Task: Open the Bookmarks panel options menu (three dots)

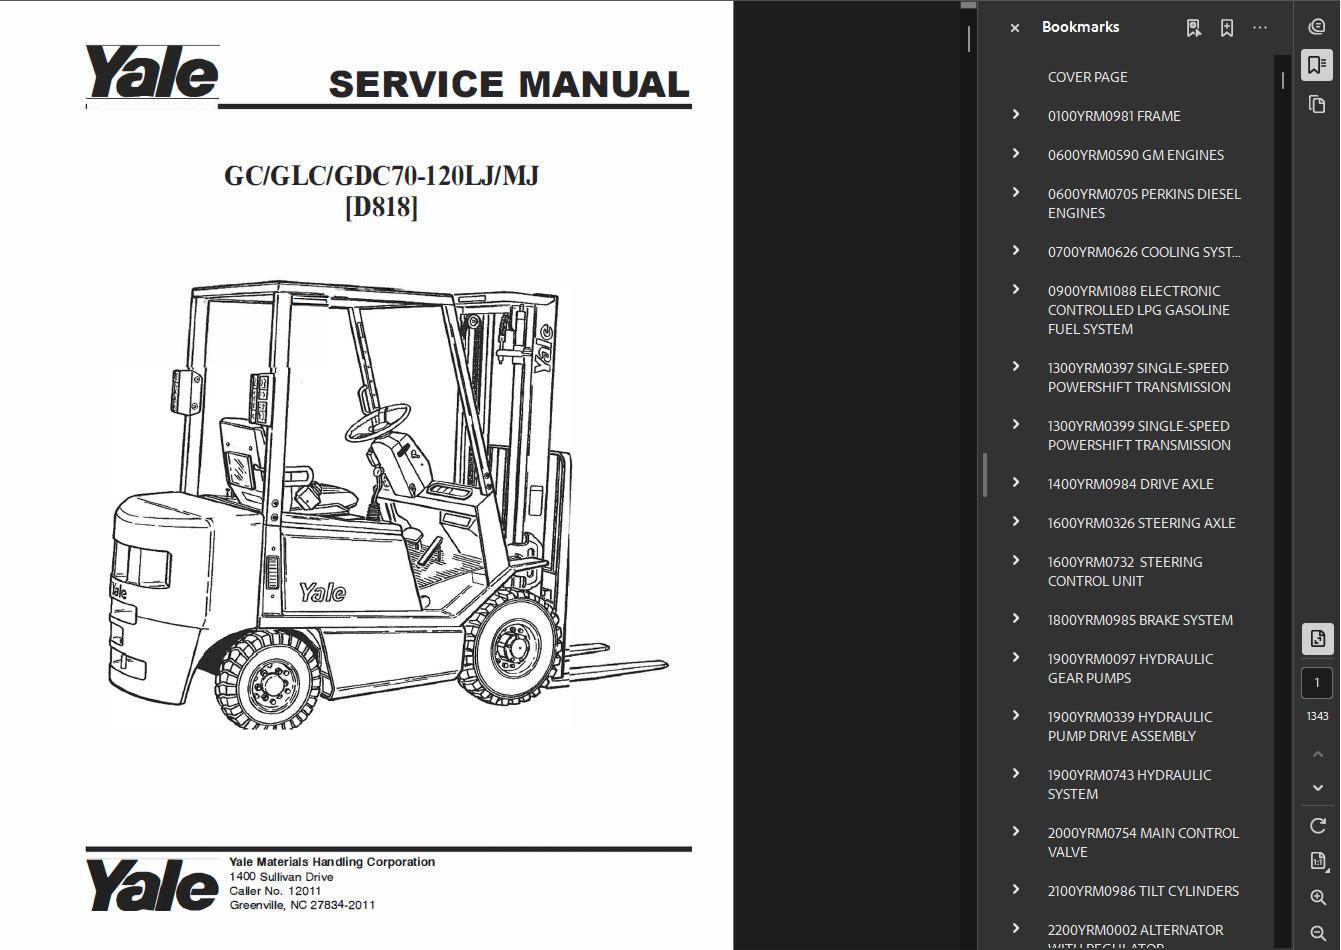Action: tap(1260, 28)
